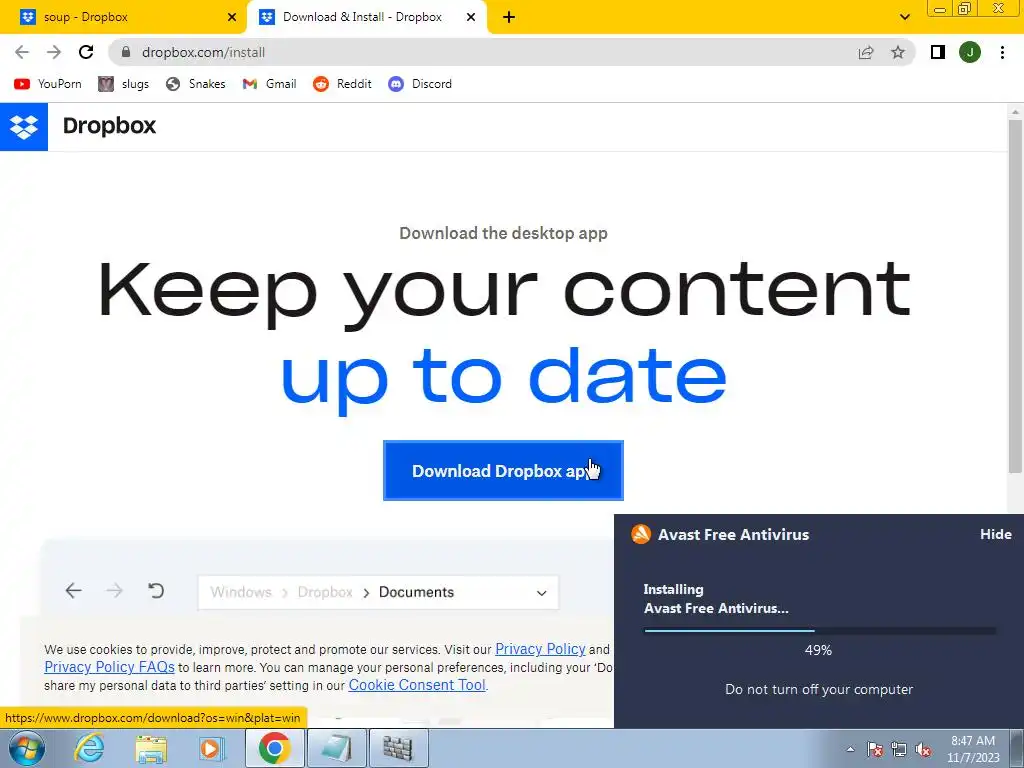Click the Avast logo icon in popup
The width and height of the screenshot is (1024, 768).
pos(641,534)
